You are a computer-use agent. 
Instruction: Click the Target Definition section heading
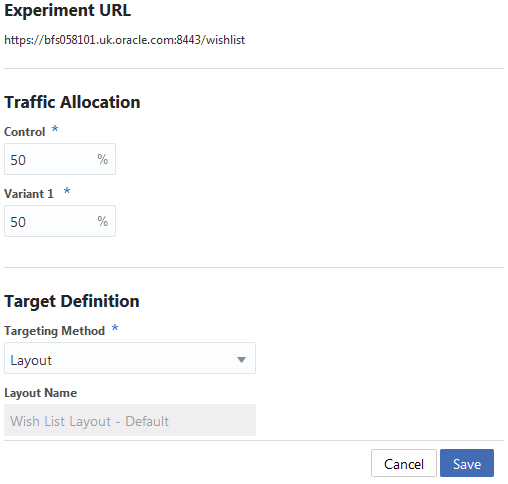pyautogui.click(x=72, y=301)
